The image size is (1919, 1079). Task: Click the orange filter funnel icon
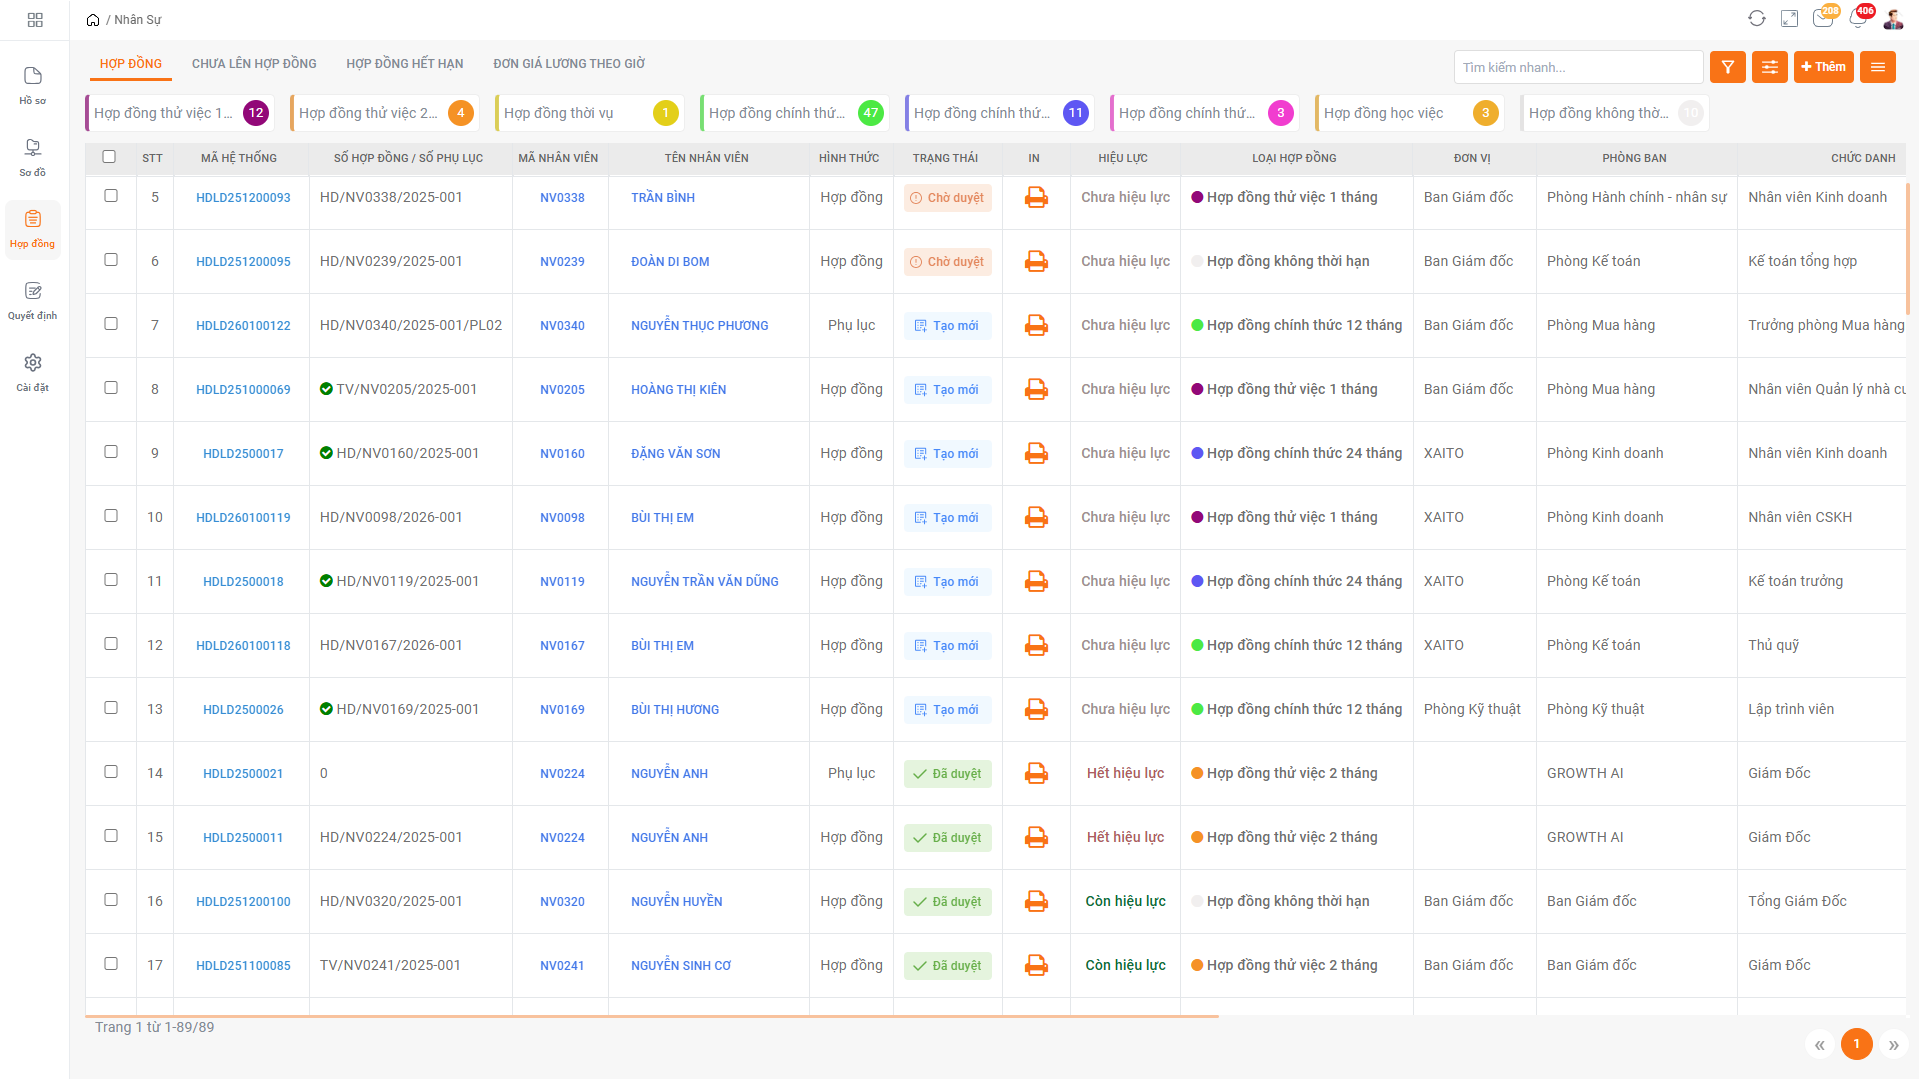tap(1727, 67)
